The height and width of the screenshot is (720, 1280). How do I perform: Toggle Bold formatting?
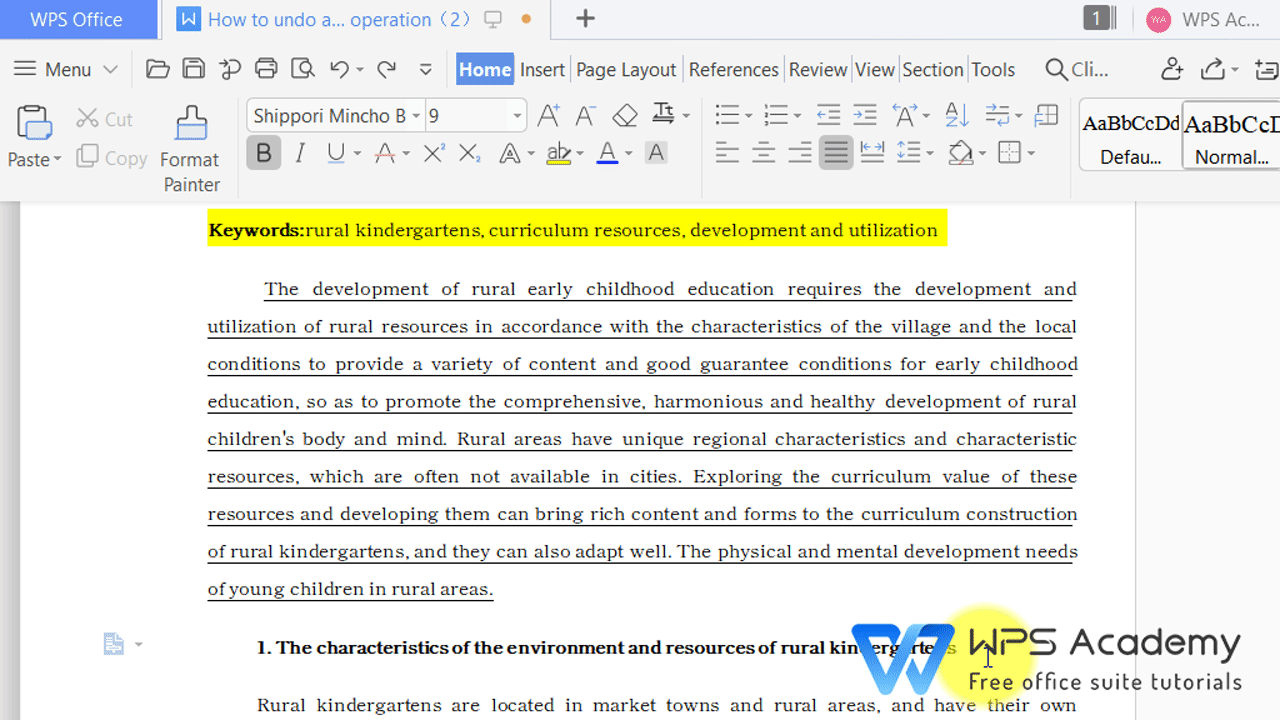[x=263, y=152]
